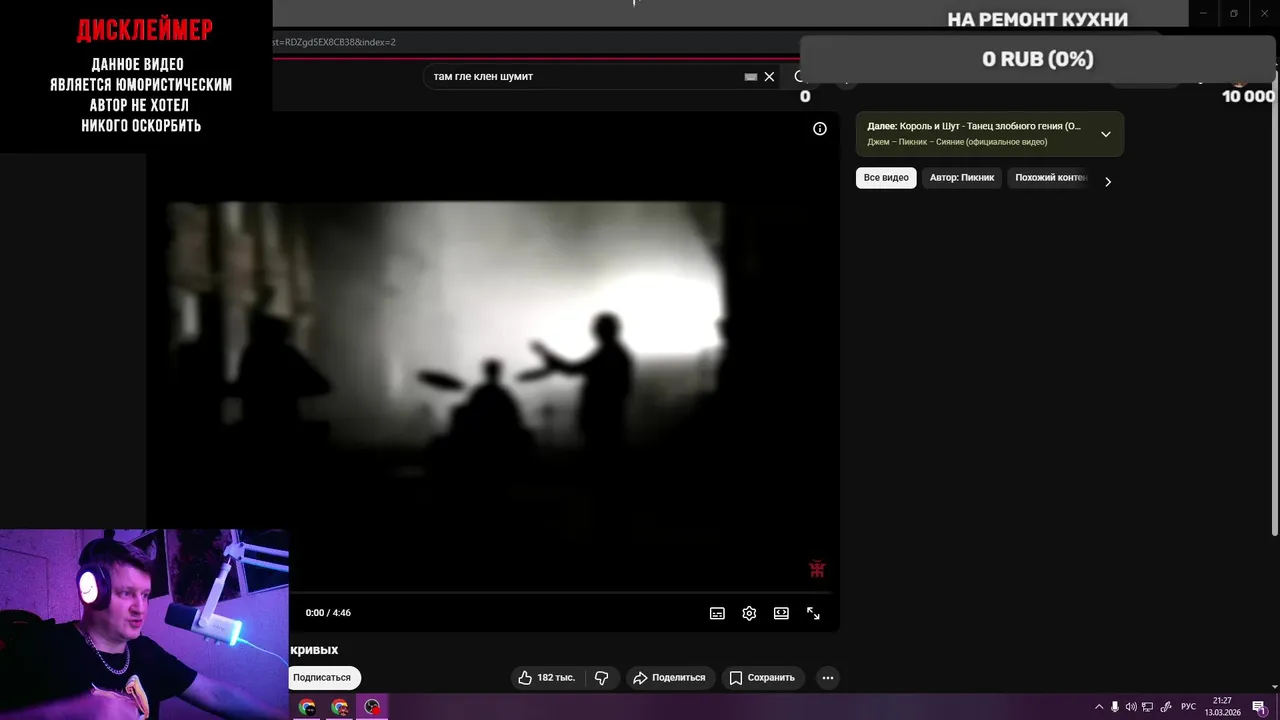Seek using the video progress bar

560,593
